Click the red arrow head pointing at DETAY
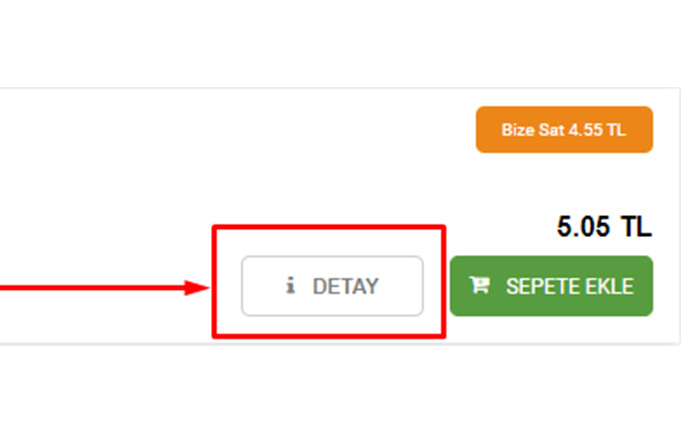681x434 pixels. pos(197,288)
